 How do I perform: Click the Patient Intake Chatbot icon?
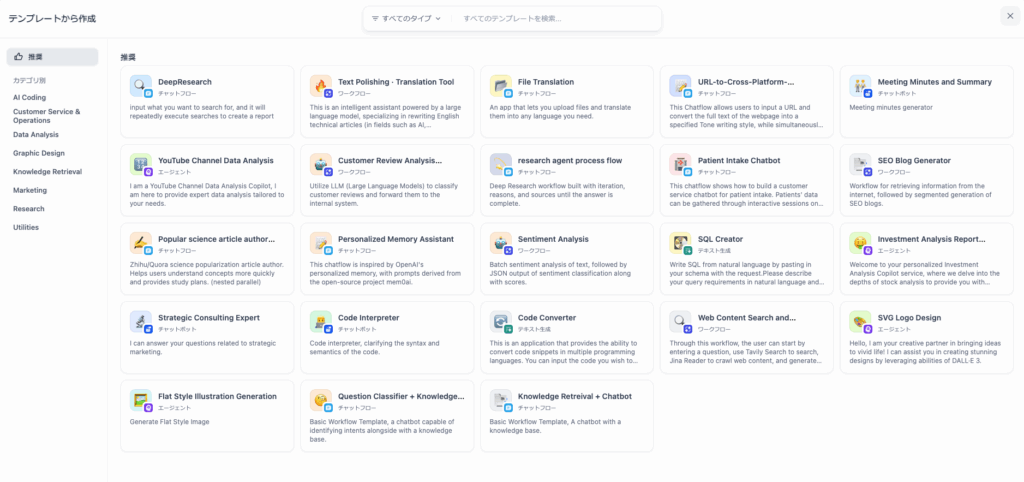click(x=681, y=164)
